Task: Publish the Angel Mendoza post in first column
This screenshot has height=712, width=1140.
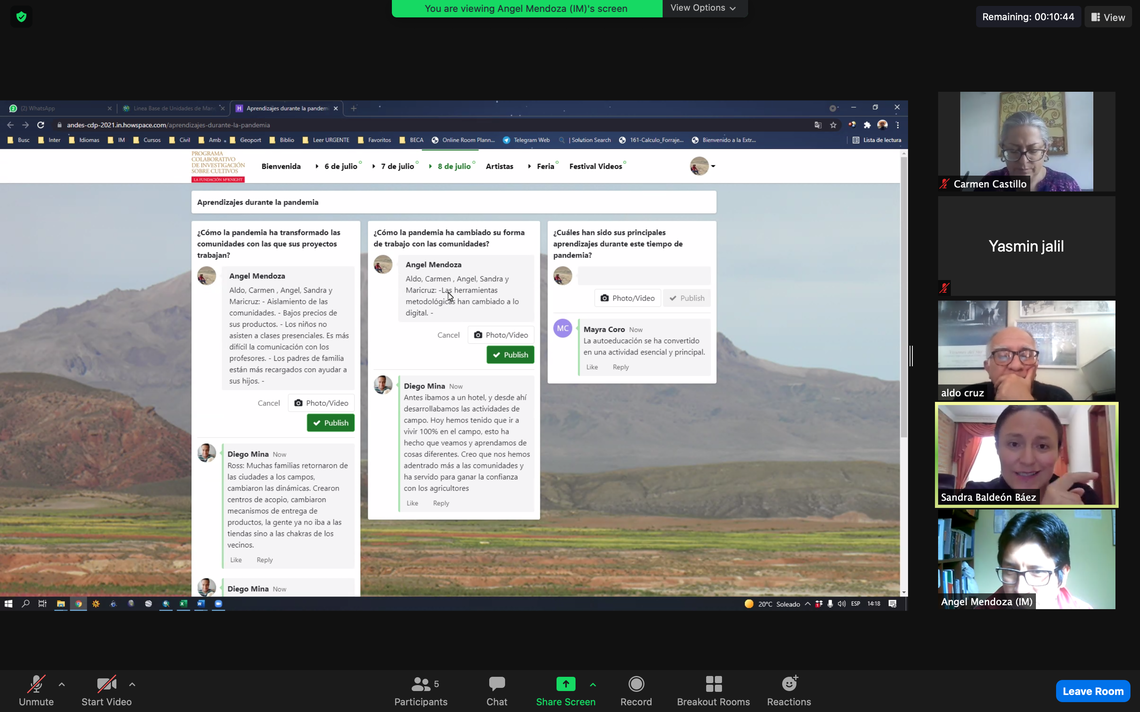Action: tap(330, 423)
